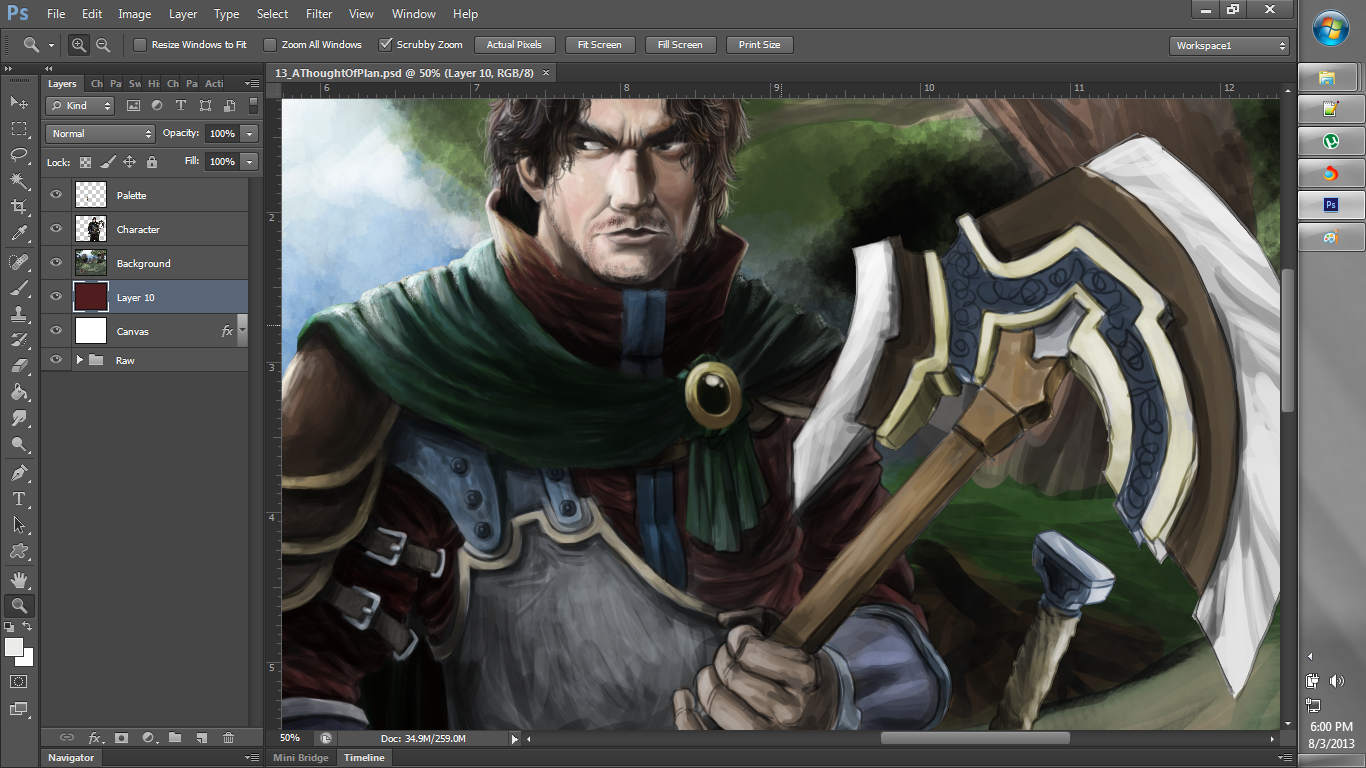Click the Actual Pixels button
1366x768 pixels.
[x=514, y=45]
